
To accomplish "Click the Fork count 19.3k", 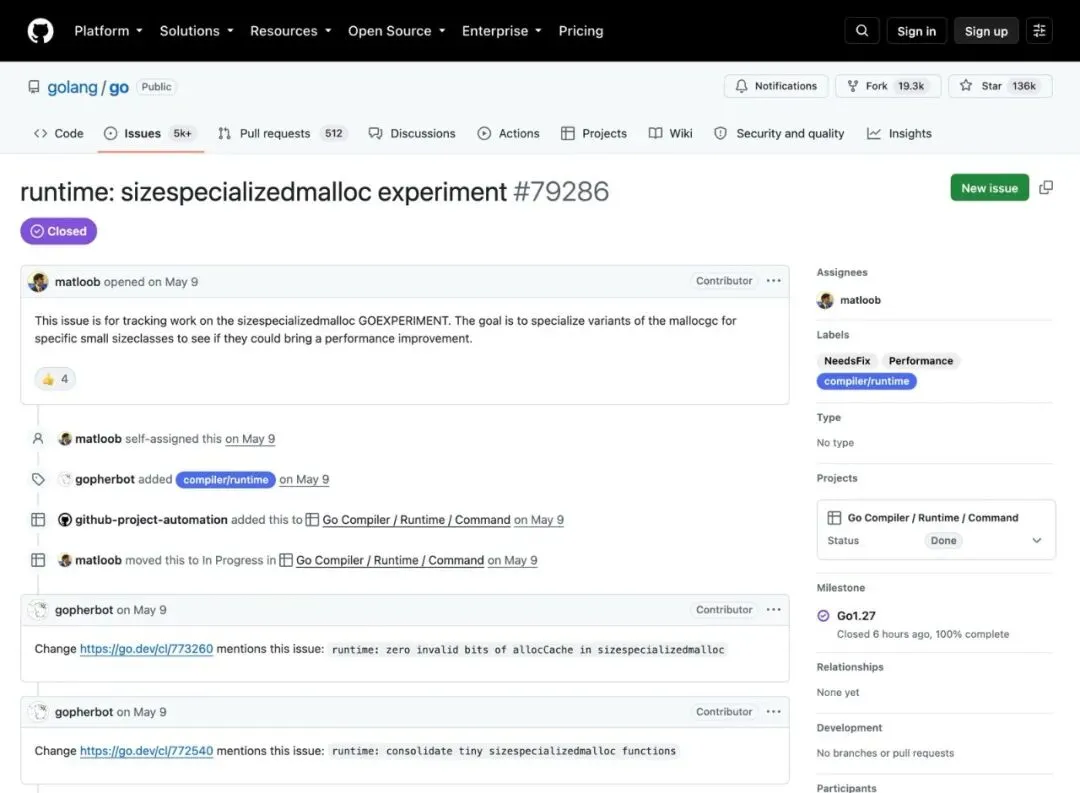I will pos(911,86).
